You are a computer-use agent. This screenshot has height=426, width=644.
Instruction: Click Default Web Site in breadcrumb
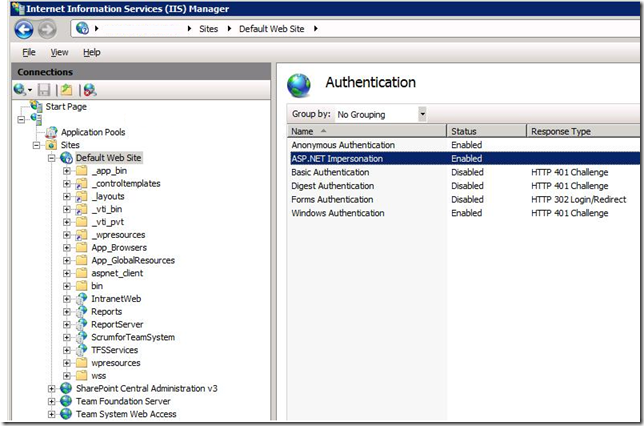click(271, 29)
